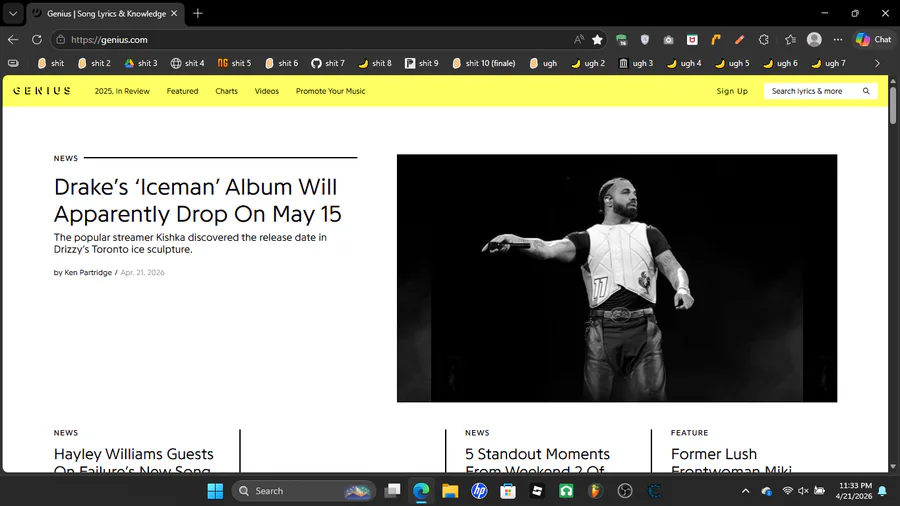
Task: Open the clock showing 11:33 PM
Action: 854,491
